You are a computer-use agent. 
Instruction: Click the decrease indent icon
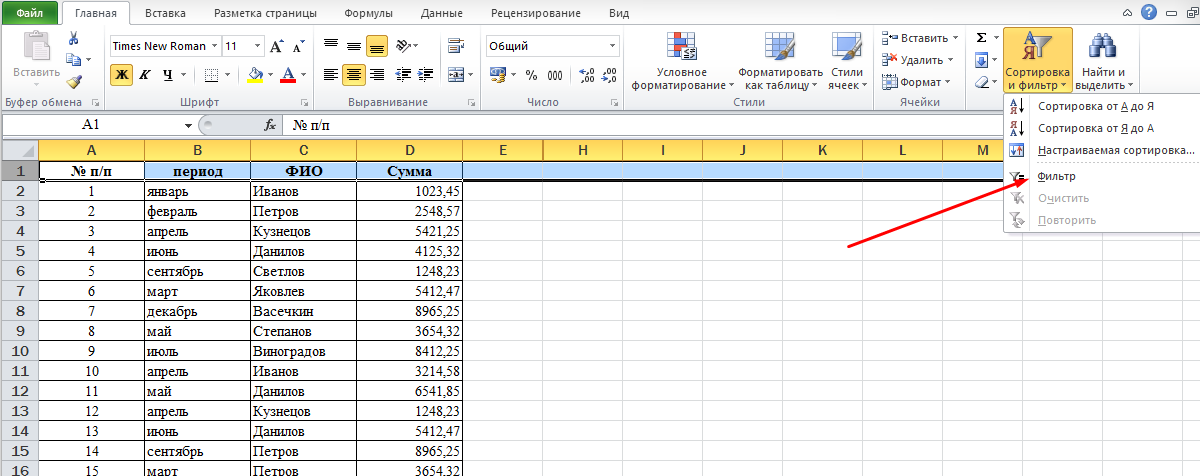tap(403, 75)
